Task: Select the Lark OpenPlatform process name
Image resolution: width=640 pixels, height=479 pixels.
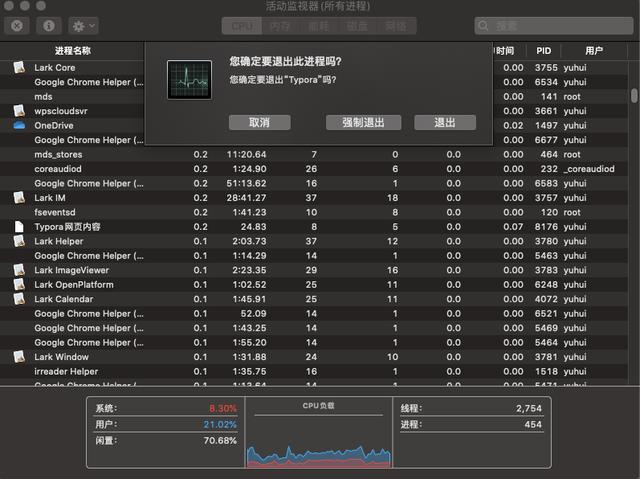Action: [74, 284]
